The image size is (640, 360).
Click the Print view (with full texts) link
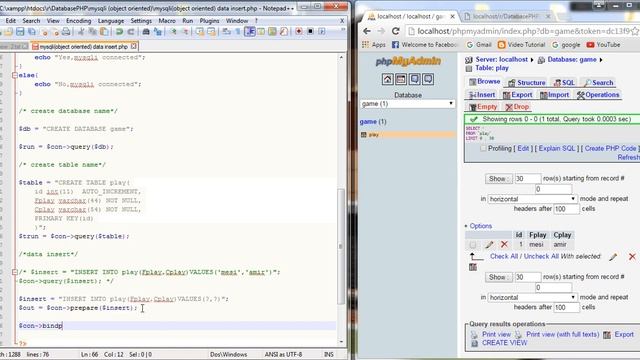(x=562, y=334)
